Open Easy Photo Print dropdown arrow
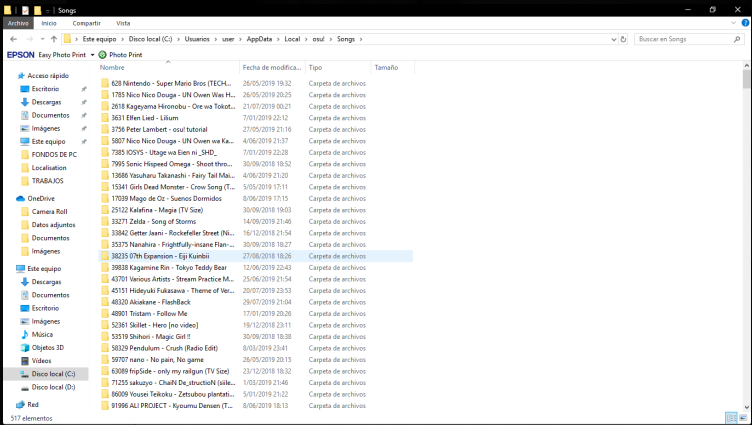Image resolution: width=752 pixels, height=425 pixels. 93,55
